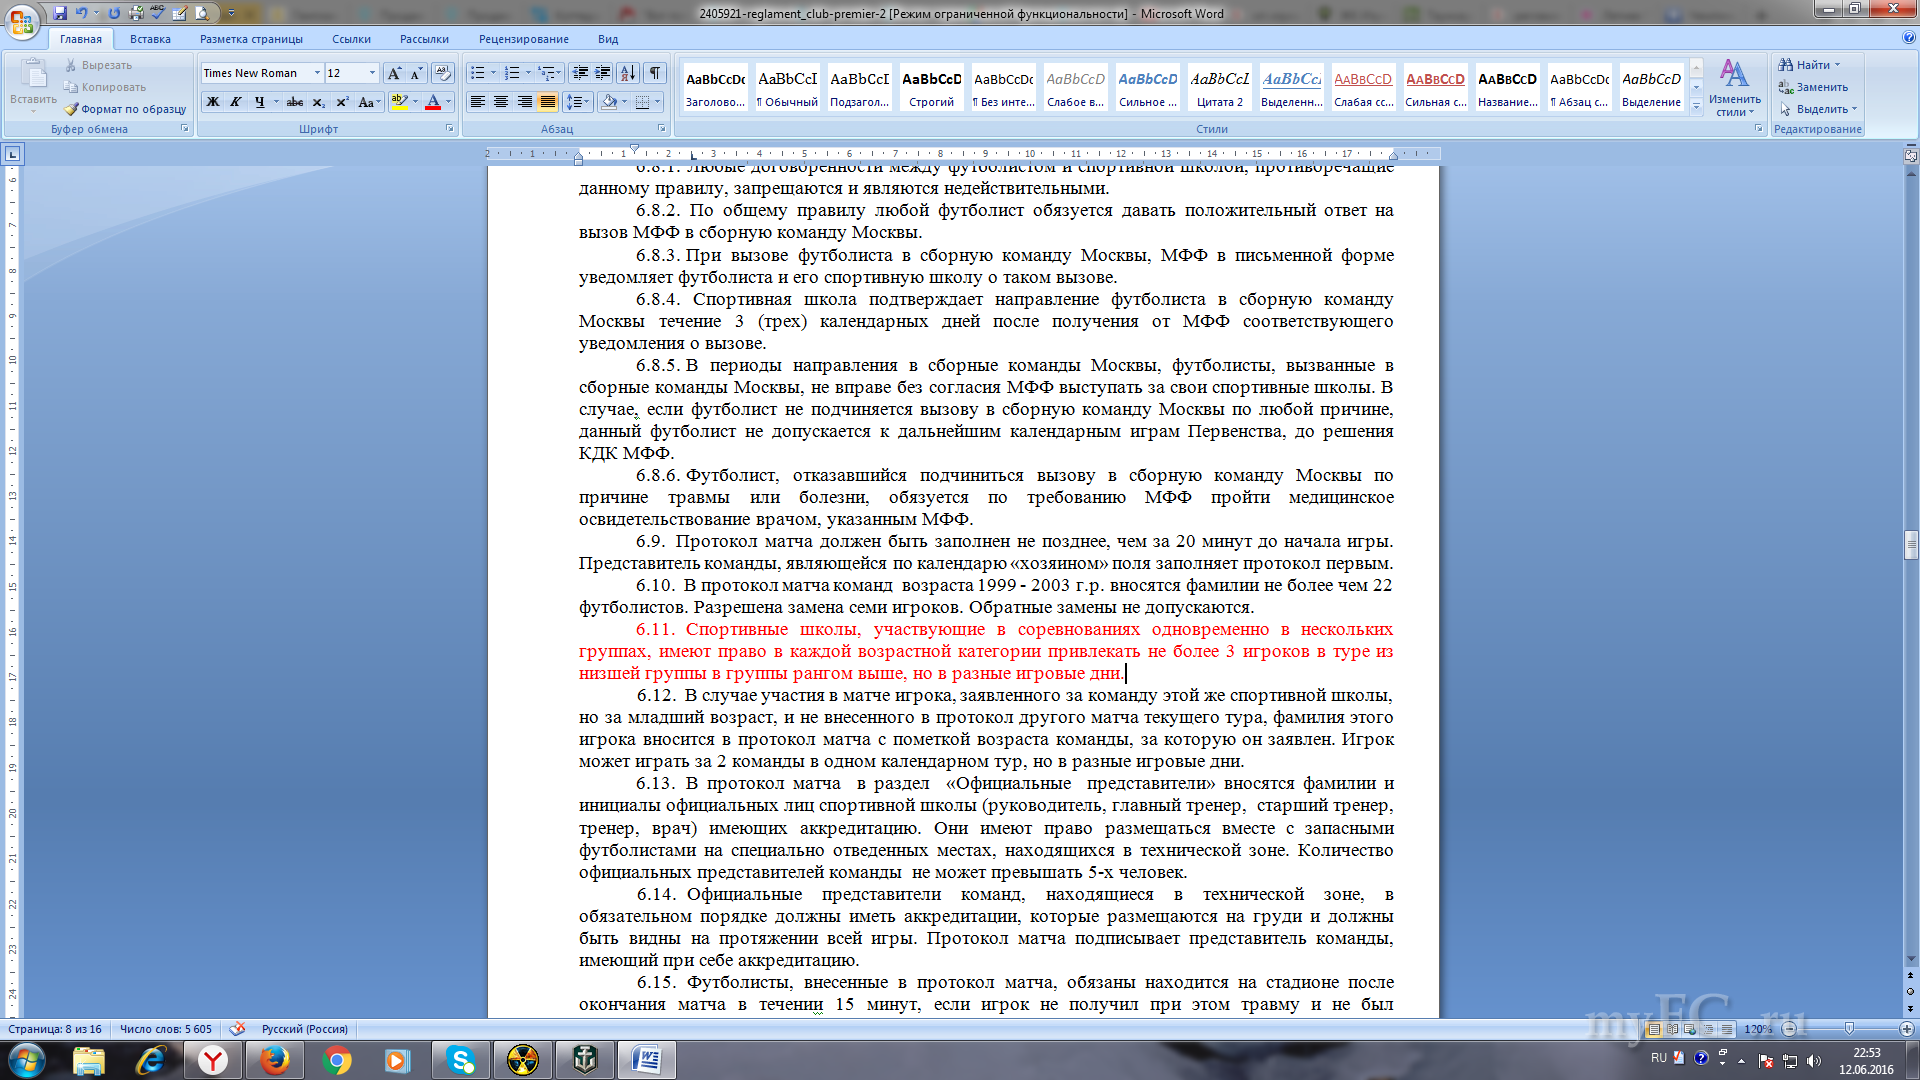Click the grow font size icon
The height and width of the screenshot is (1080, 1920).
(x=394, y=73)
